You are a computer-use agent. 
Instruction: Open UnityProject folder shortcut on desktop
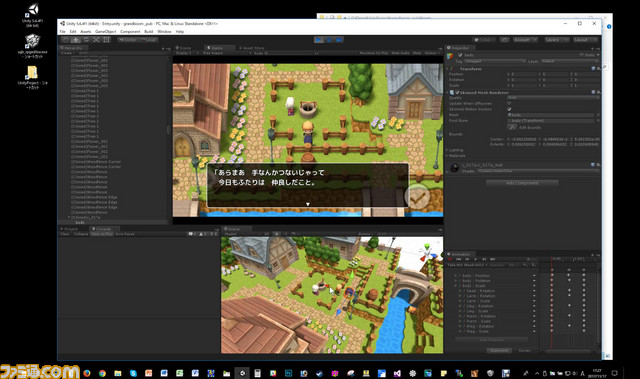[x=32, y=77]
